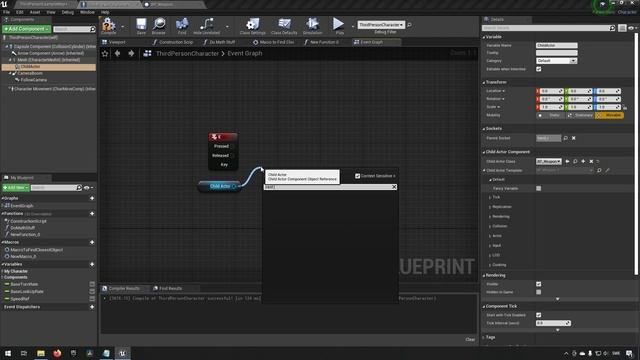Open the Debug menu

tap(68, 12)
